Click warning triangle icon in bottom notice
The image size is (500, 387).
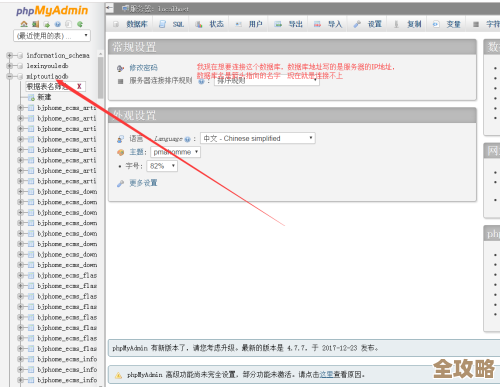[x=118, y=375]
